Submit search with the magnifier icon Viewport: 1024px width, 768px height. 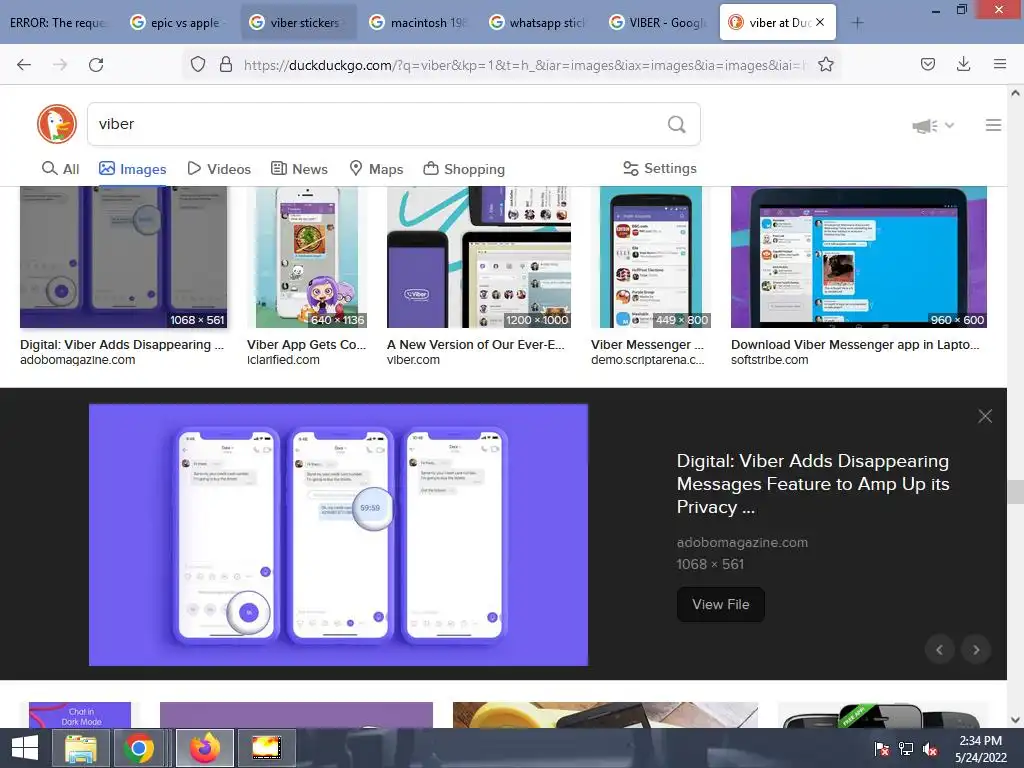(x=677, y=124)
